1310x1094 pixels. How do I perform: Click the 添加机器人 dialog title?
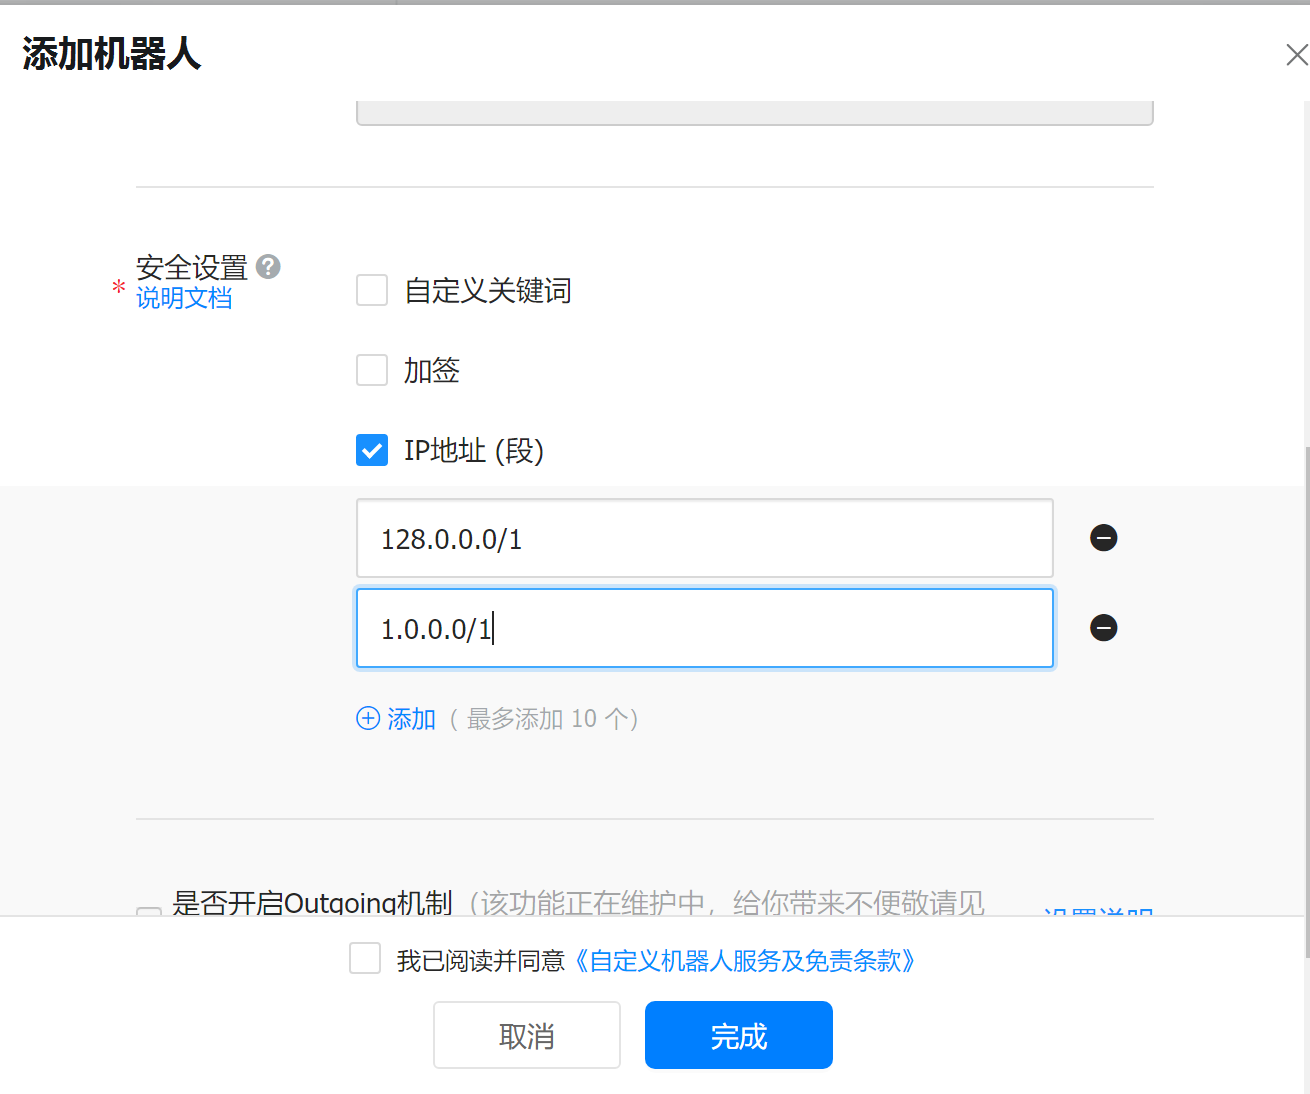click(112, 54)
